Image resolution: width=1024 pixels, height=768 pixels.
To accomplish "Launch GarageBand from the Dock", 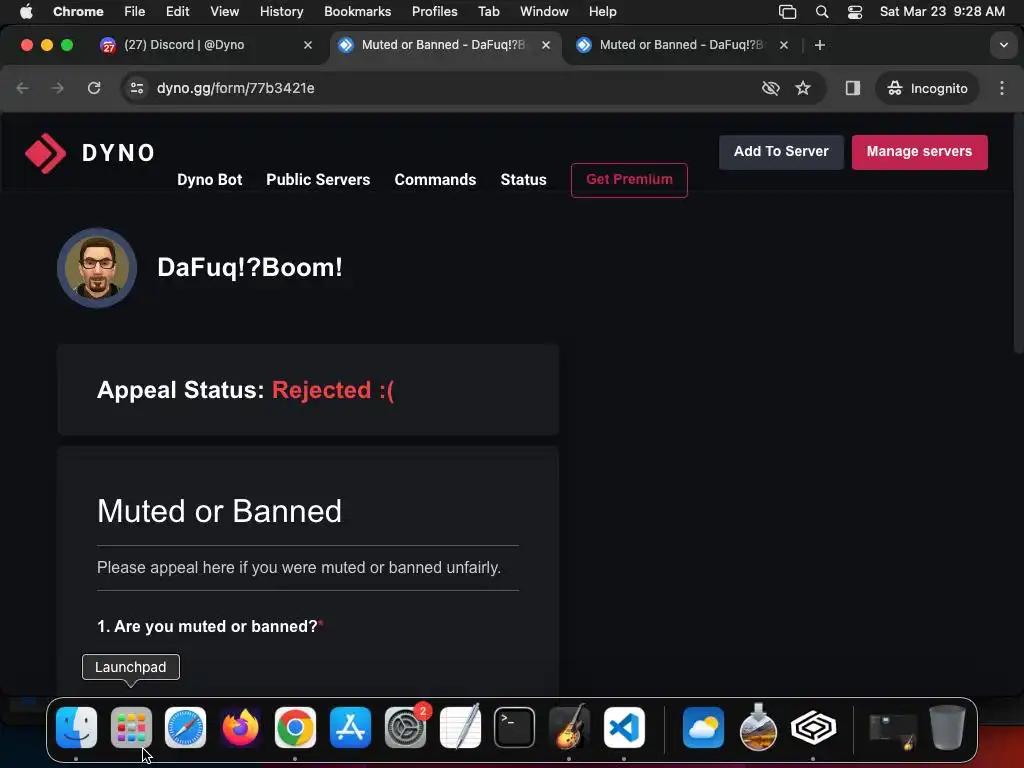I will 569,727.
